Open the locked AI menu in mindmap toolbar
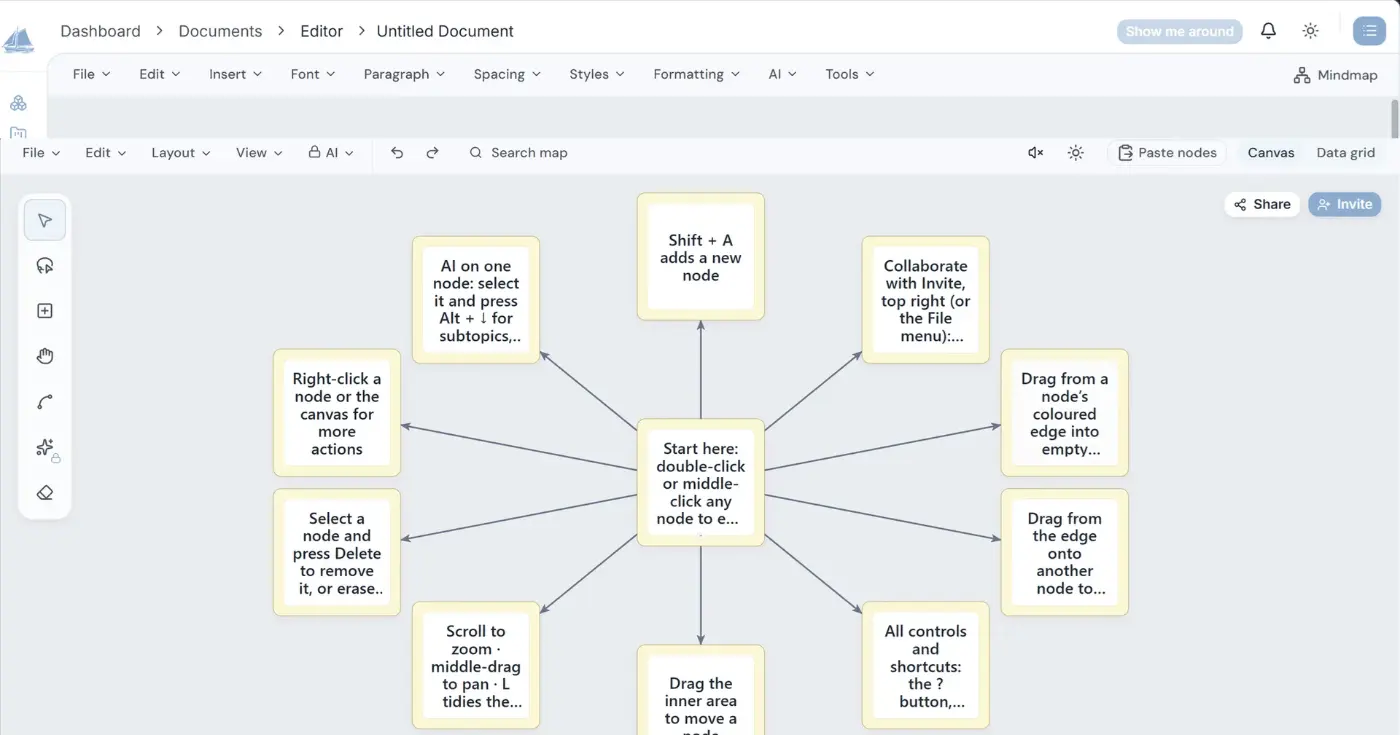The width and height of the screenshot is (1400, 735). point(331,153)
